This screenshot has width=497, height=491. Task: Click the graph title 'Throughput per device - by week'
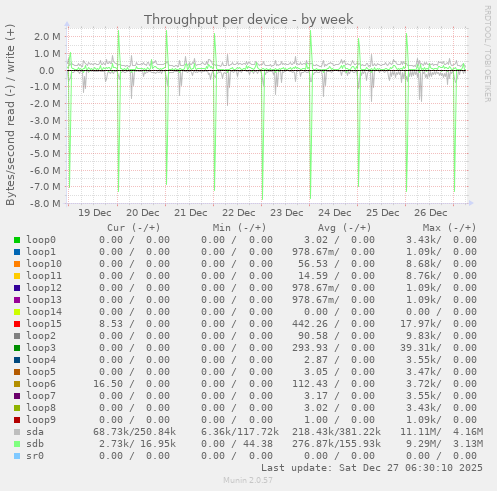(248, 20)
